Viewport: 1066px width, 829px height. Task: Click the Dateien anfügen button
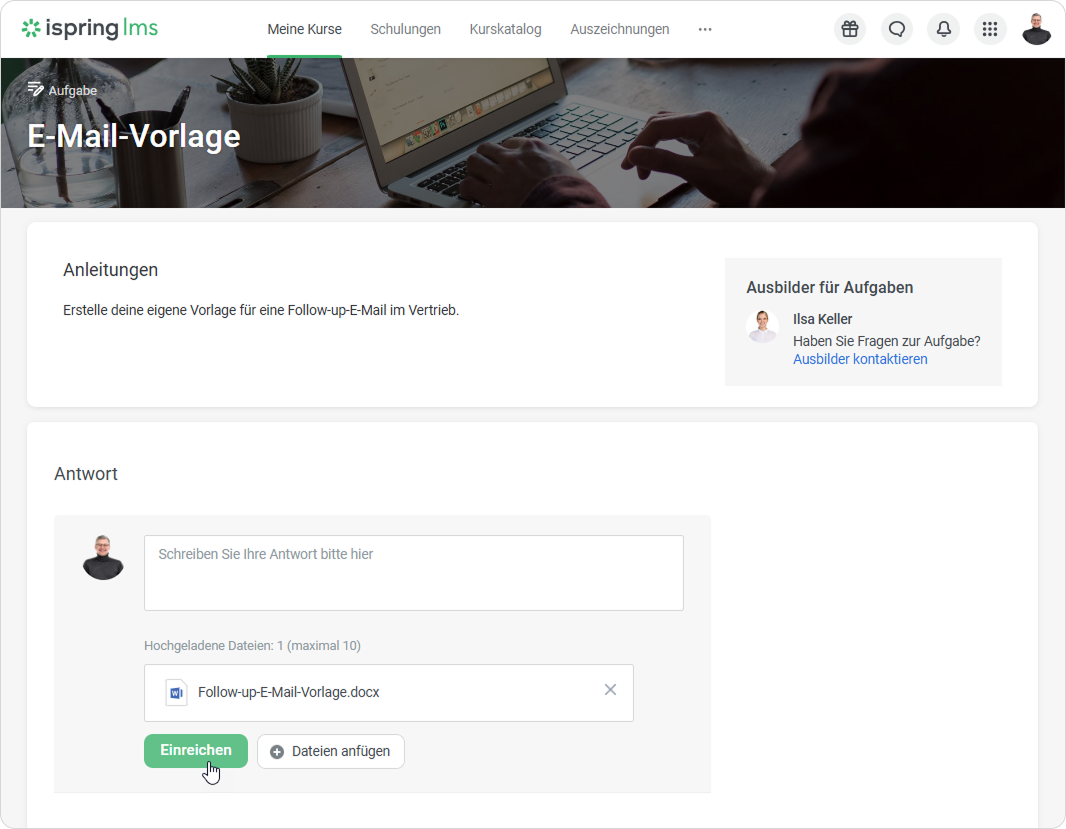[x=331, y=752]
